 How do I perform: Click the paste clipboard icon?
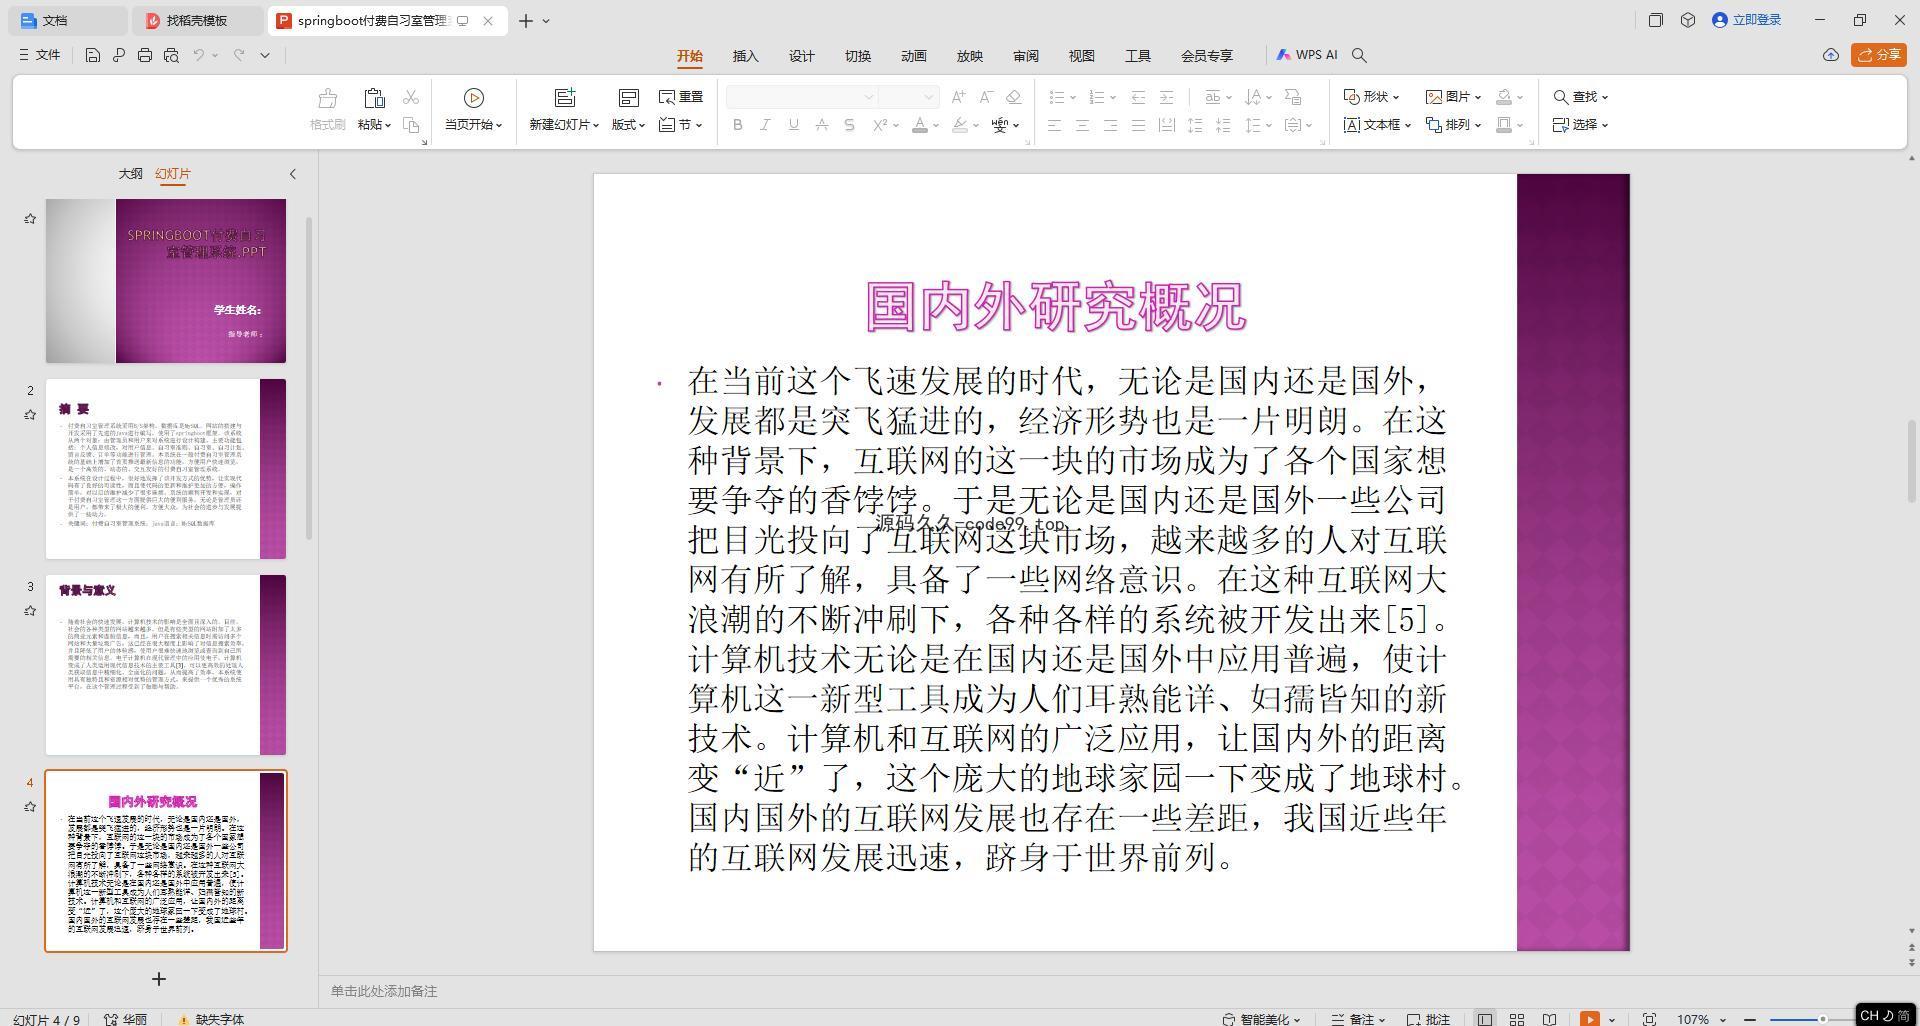[x=374, y=98]
